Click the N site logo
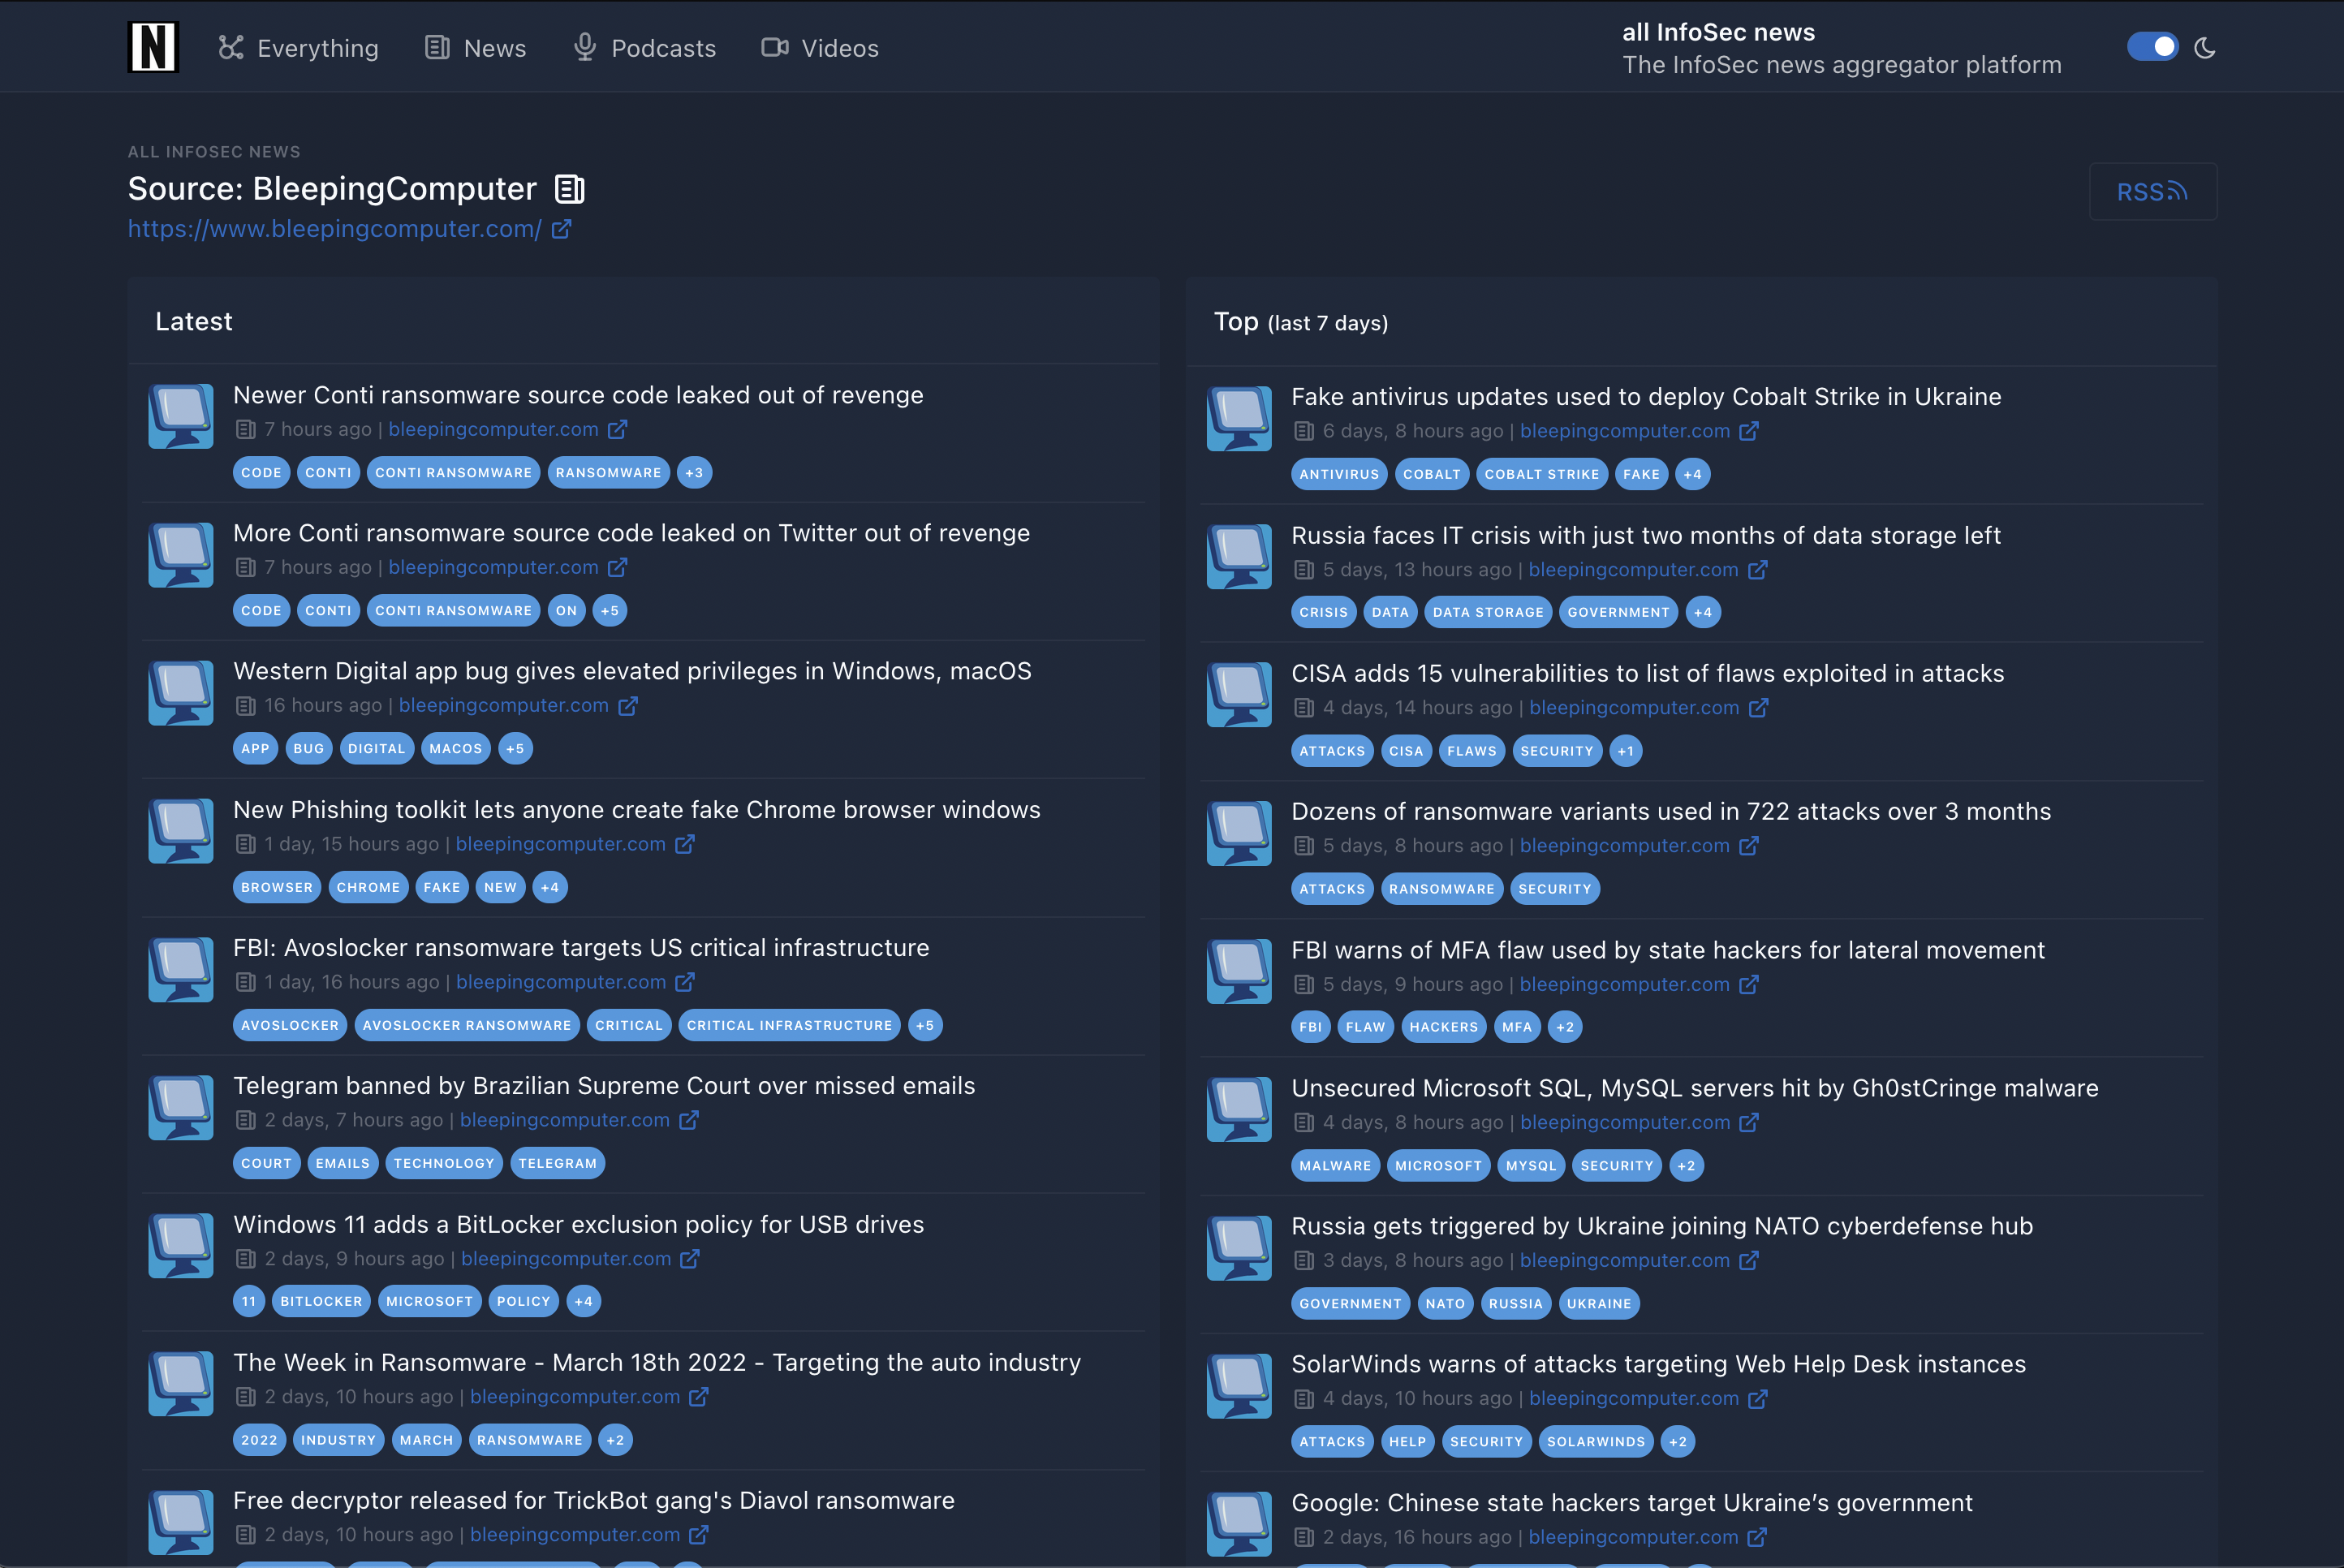This screenshot has width=2344, height=1568. click(153, 47)
